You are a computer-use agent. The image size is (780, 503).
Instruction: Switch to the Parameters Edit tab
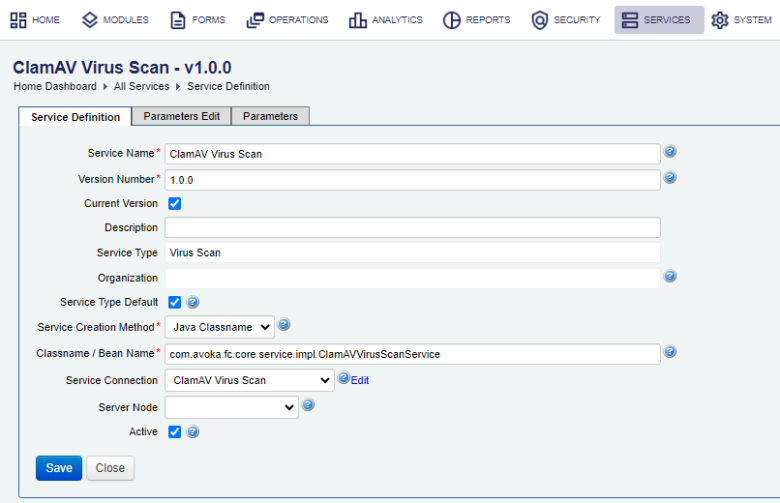point(182,116)
